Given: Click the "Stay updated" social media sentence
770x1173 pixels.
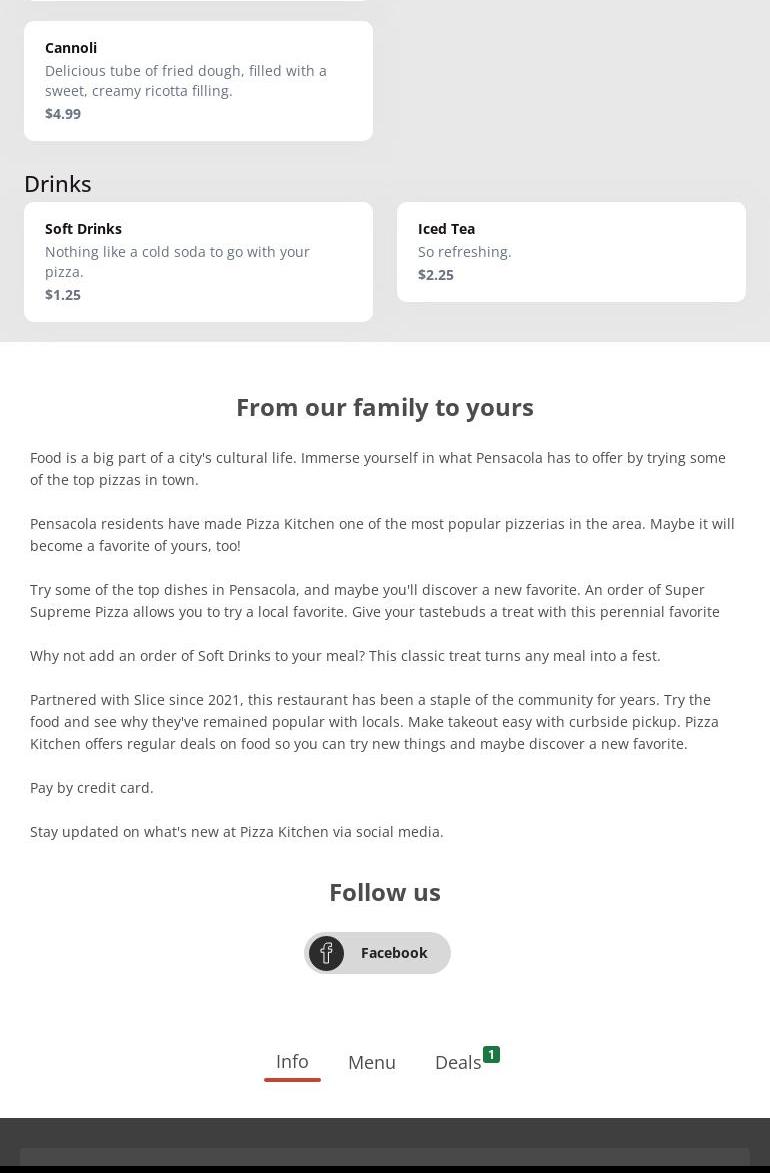Looking at the screenshot, I should pos(237,831).
